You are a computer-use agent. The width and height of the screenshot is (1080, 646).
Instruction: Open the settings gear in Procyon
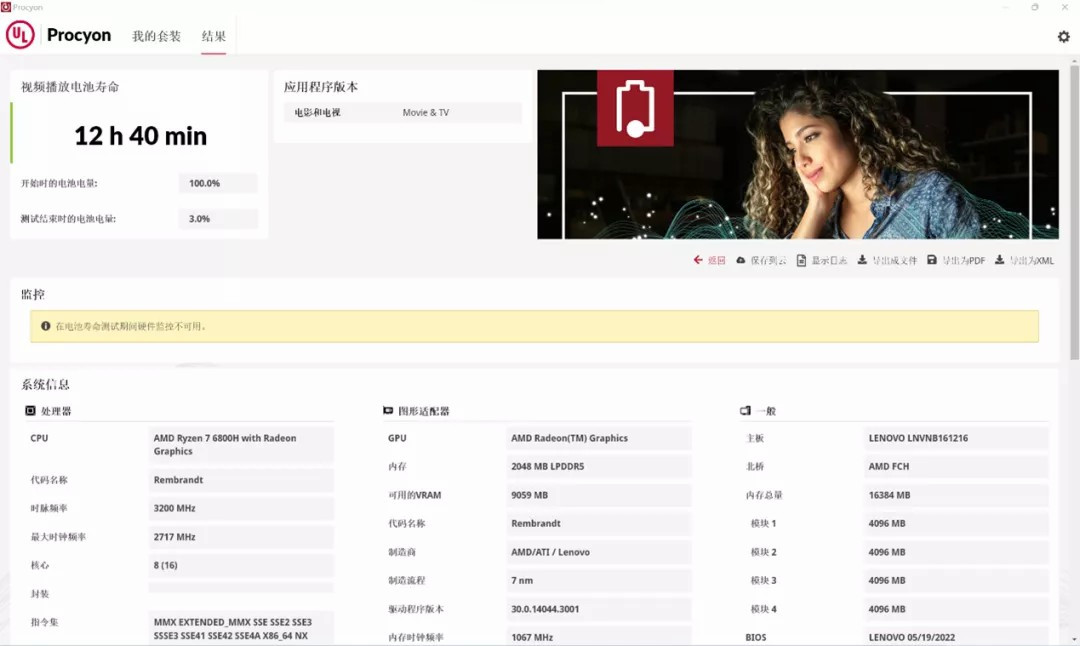tap(1063, 37)
